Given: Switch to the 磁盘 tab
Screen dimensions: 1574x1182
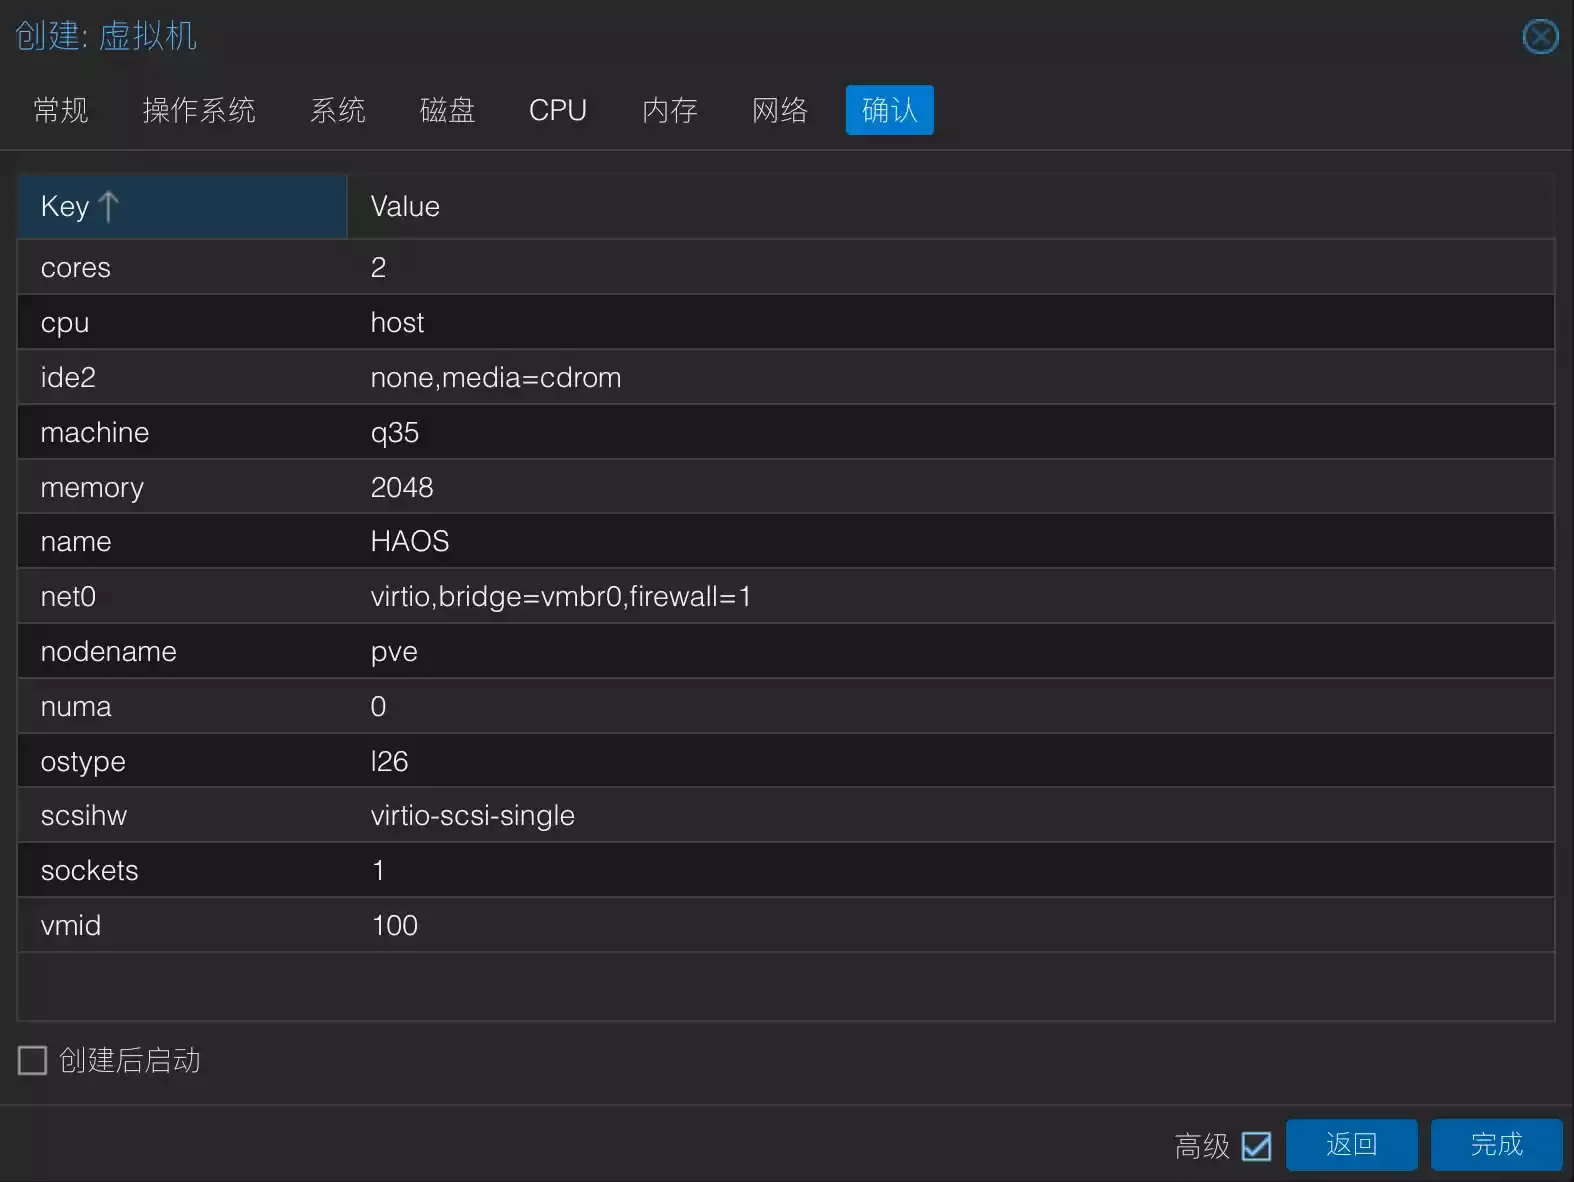Looking at the screenshot, I should (447, 110).
